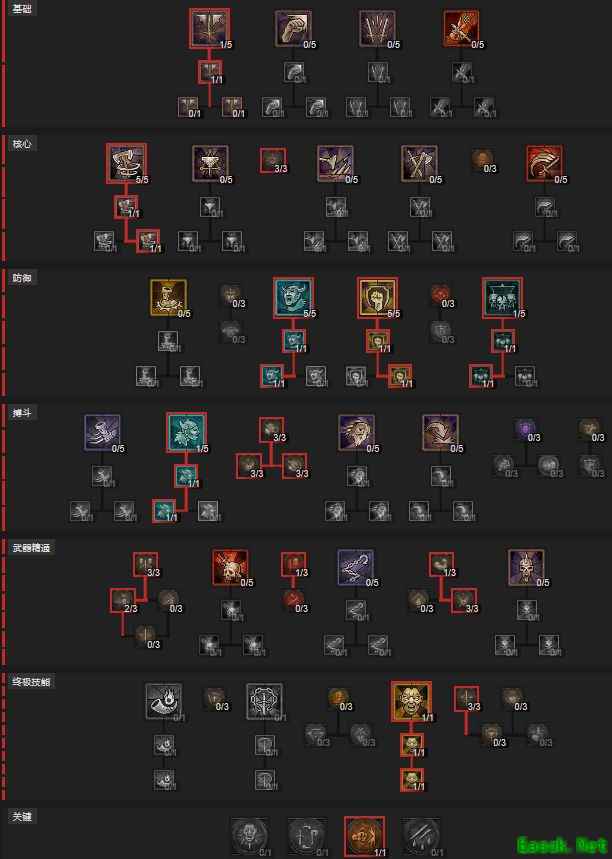Screen dimensions: 612x859
Task: Click the fist shield skill in 防御 row
Action: coord(378,297)
